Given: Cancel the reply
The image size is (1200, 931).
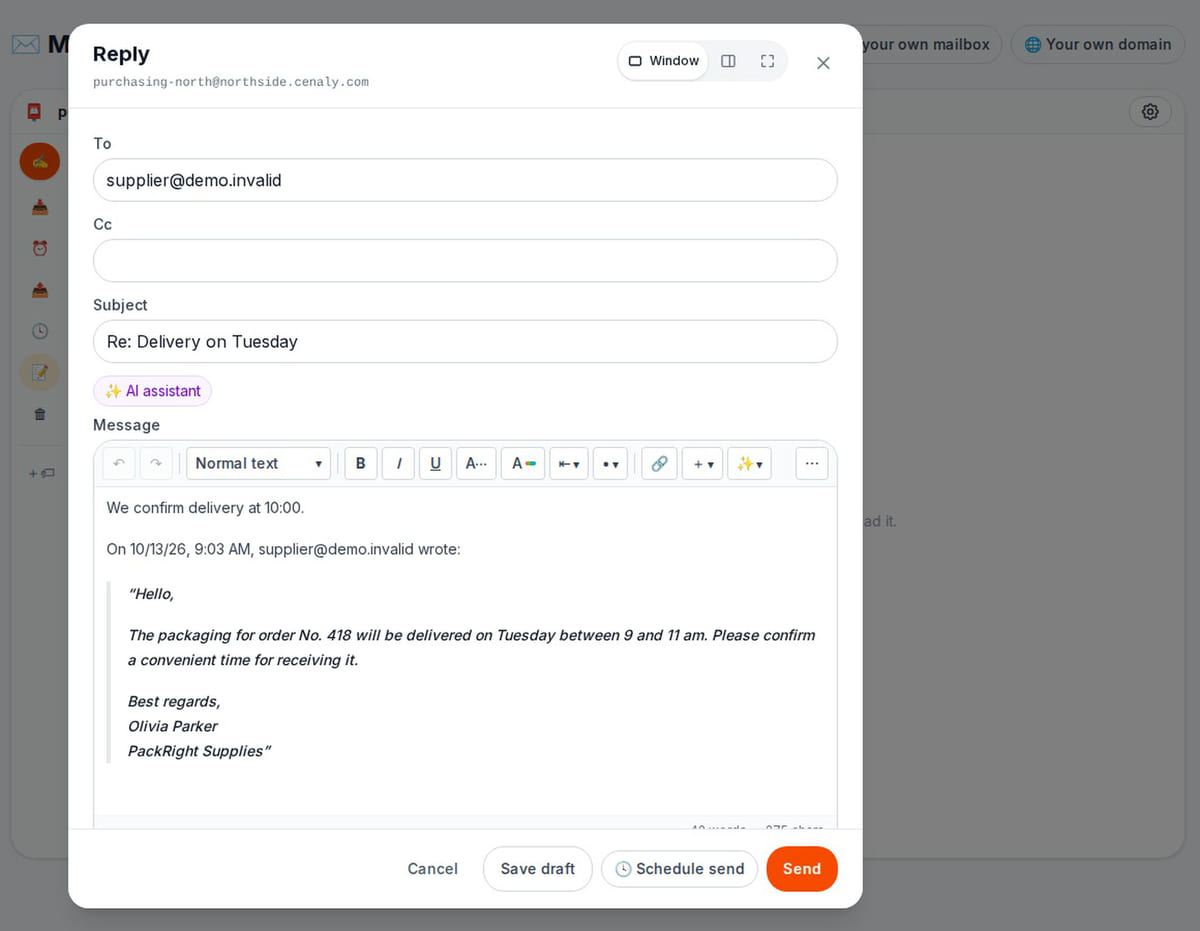Looking at the screenshot, I should [x=432, y=869].
